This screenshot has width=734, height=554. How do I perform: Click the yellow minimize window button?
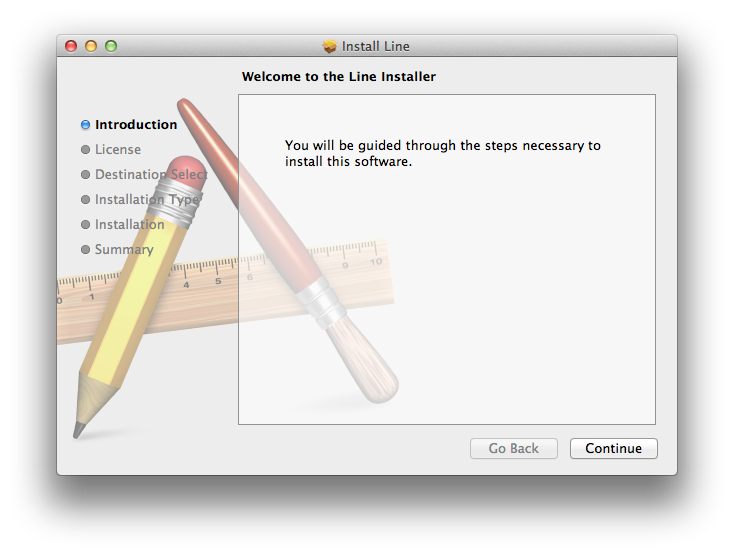91,46
